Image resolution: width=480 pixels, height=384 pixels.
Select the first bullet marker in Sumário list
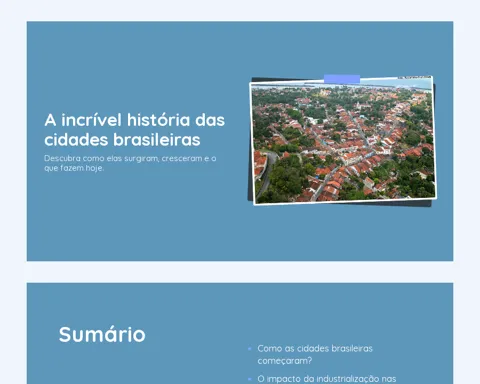[x=250, y=349]
